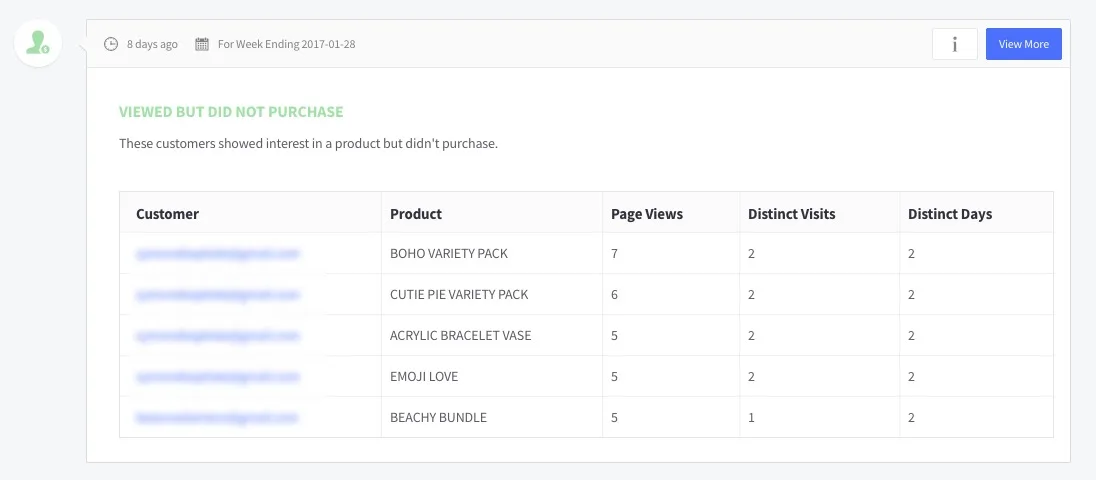This screenshot has height=480, width=1096.
Task: Click the 8 days ago timestamp
Action: point(152,44)
